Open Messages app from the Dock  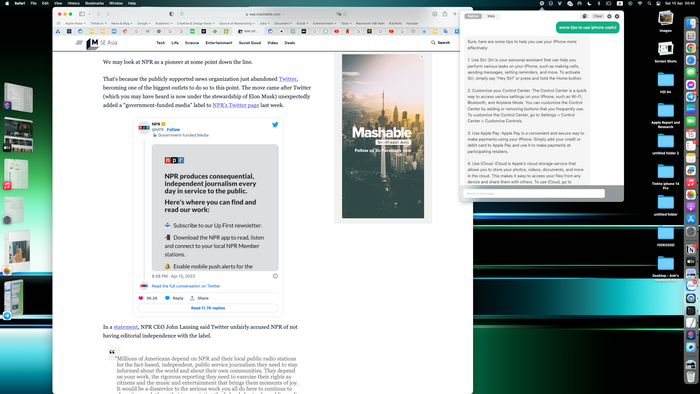coord(691,72)
